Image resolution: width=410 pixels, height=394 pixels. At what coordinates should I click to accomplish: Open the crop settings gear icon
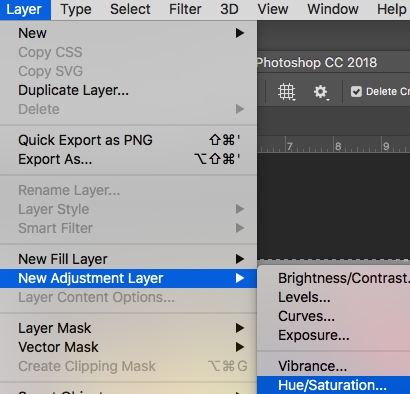[x=321, y=92]
